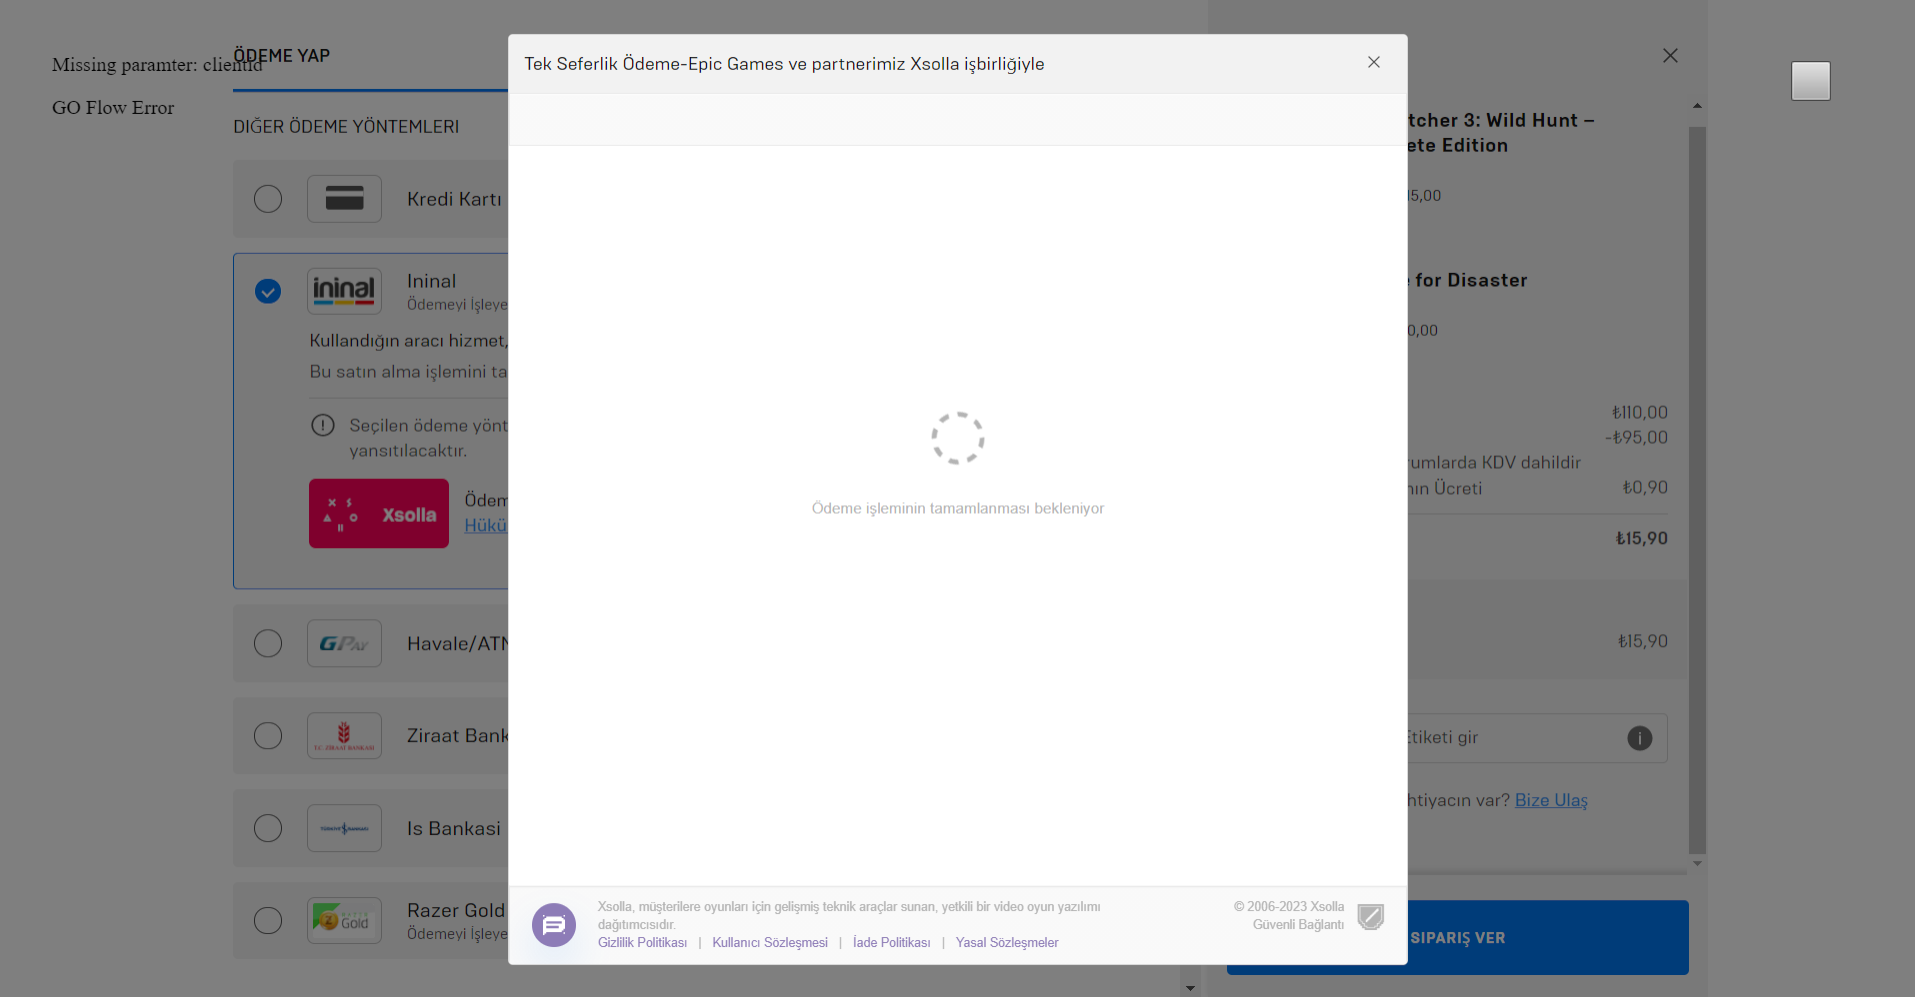Select Havale/ATM radio button

[268, 643]
